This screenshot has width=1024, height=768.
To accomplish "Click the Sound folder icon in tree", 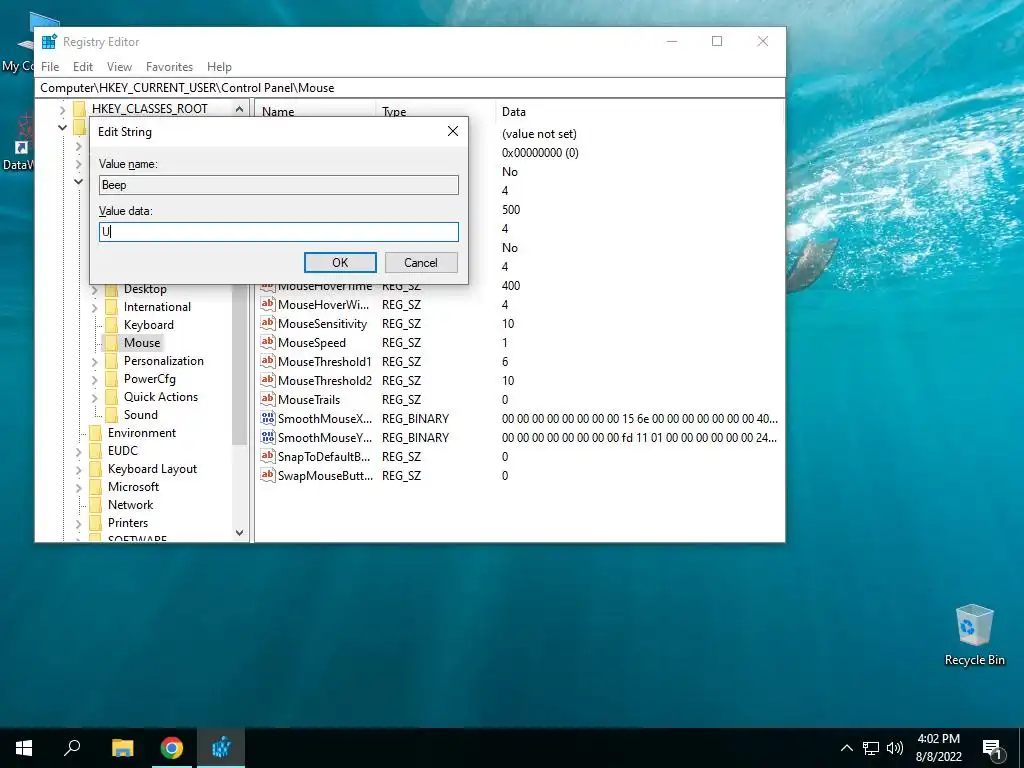I will [x=112, y=415].
